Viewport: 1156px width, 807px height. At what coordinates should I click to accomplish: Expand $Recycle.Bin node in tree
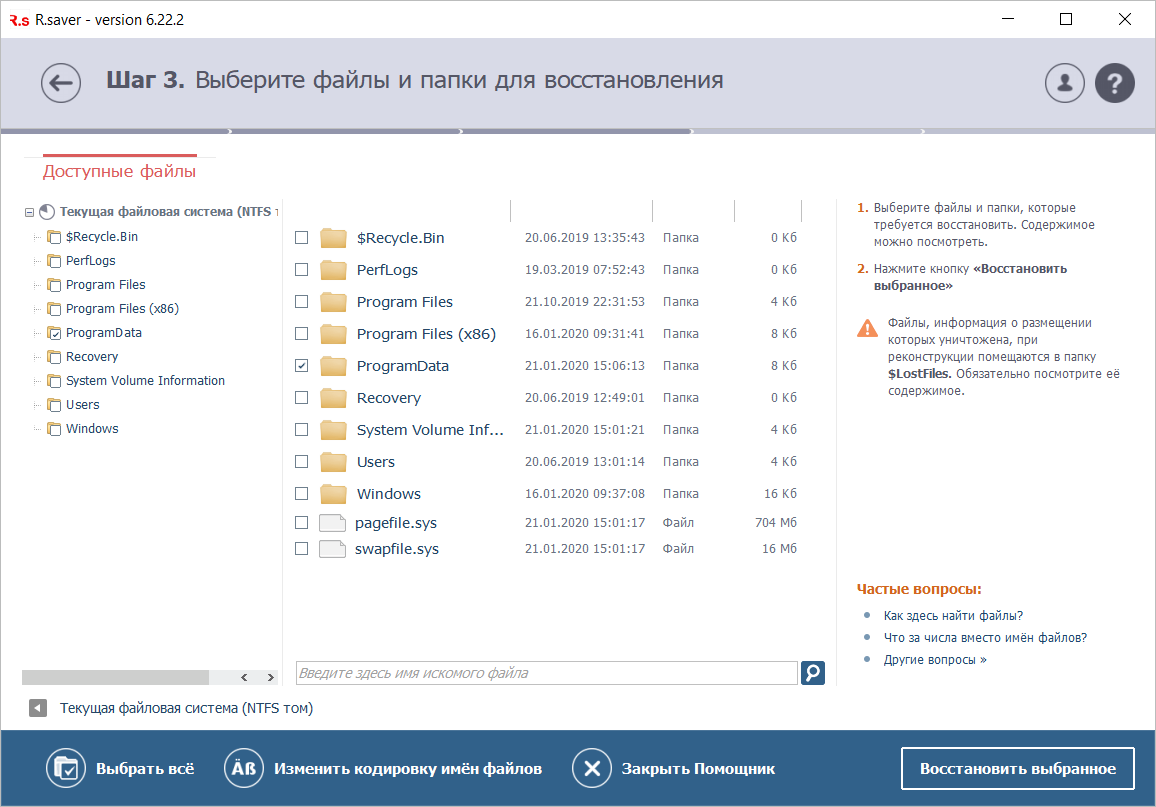point(37,237)
